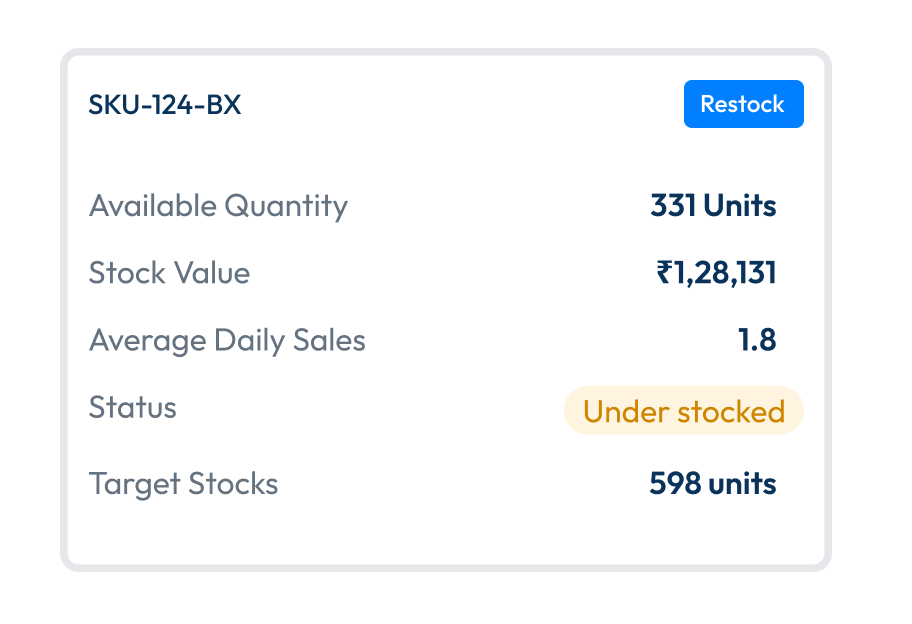Select the ₹1,28,131 stock value amount
This screenshot has width=912, height=624.
[x=716, y=273]
